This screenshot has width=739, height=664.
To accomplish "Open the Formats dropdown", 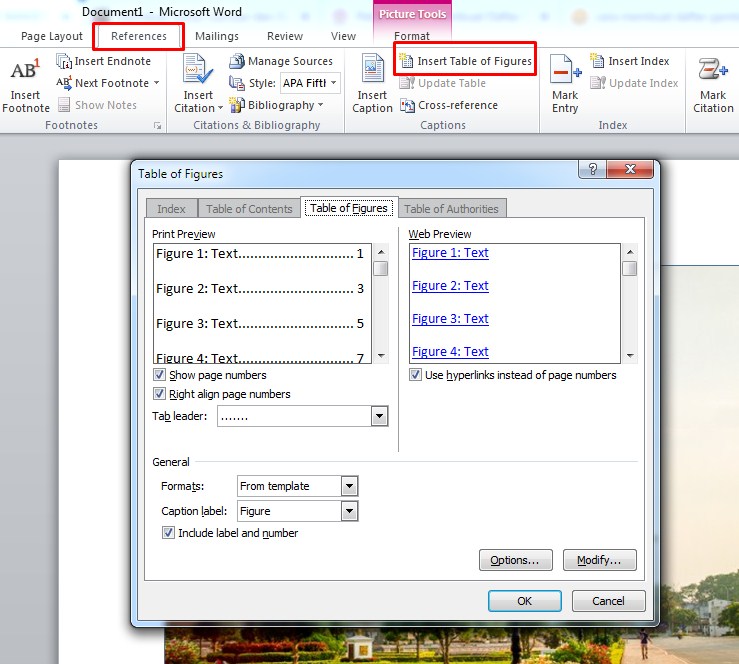I will (x=349, y=486).
